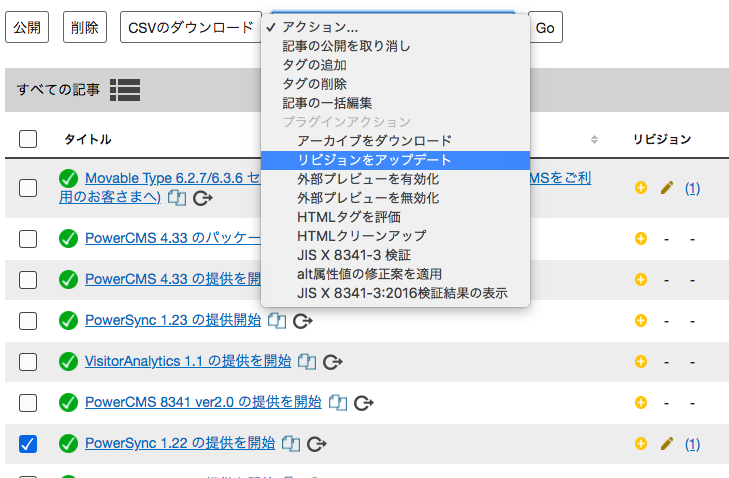
Task: Choose タグの削除 menu option
Action: (395, 84)
